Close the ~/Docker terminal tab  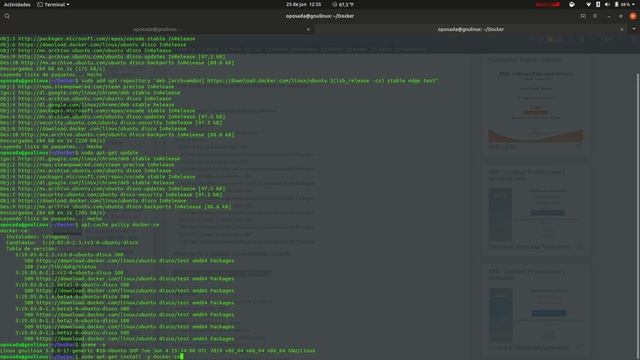622,29
